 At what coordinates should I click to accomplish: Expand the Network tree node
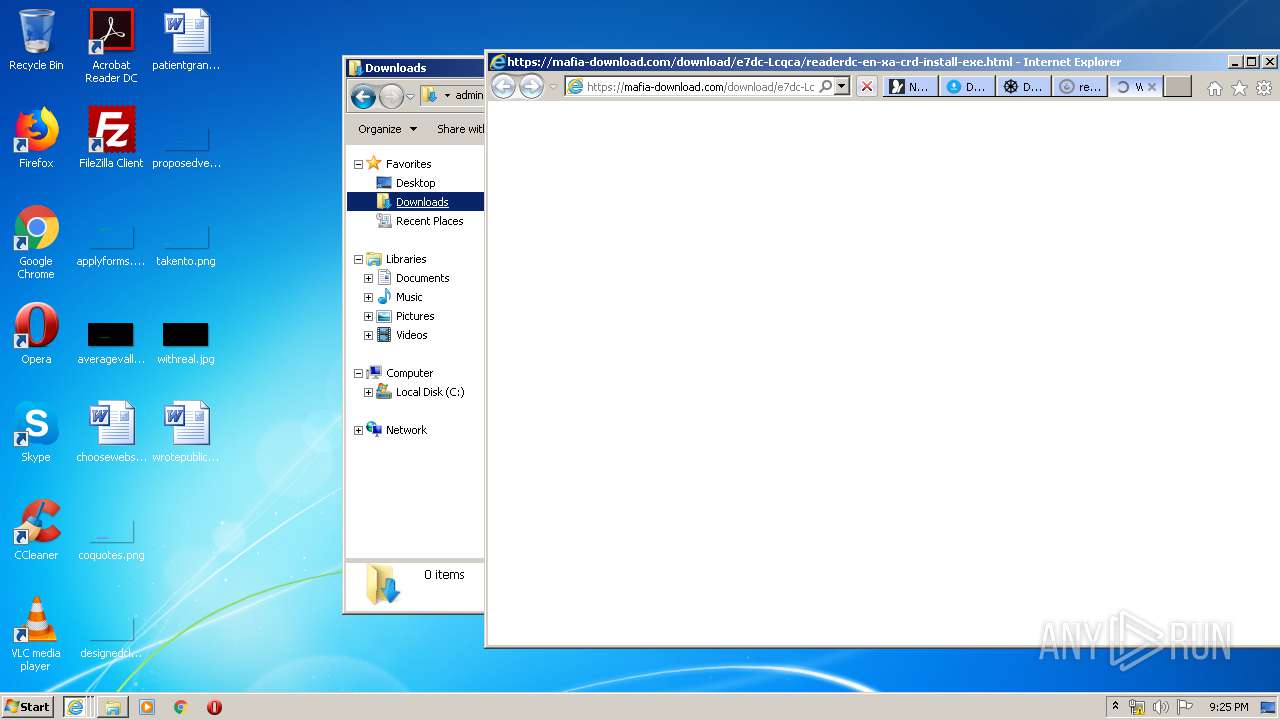[x=358, y=430]
